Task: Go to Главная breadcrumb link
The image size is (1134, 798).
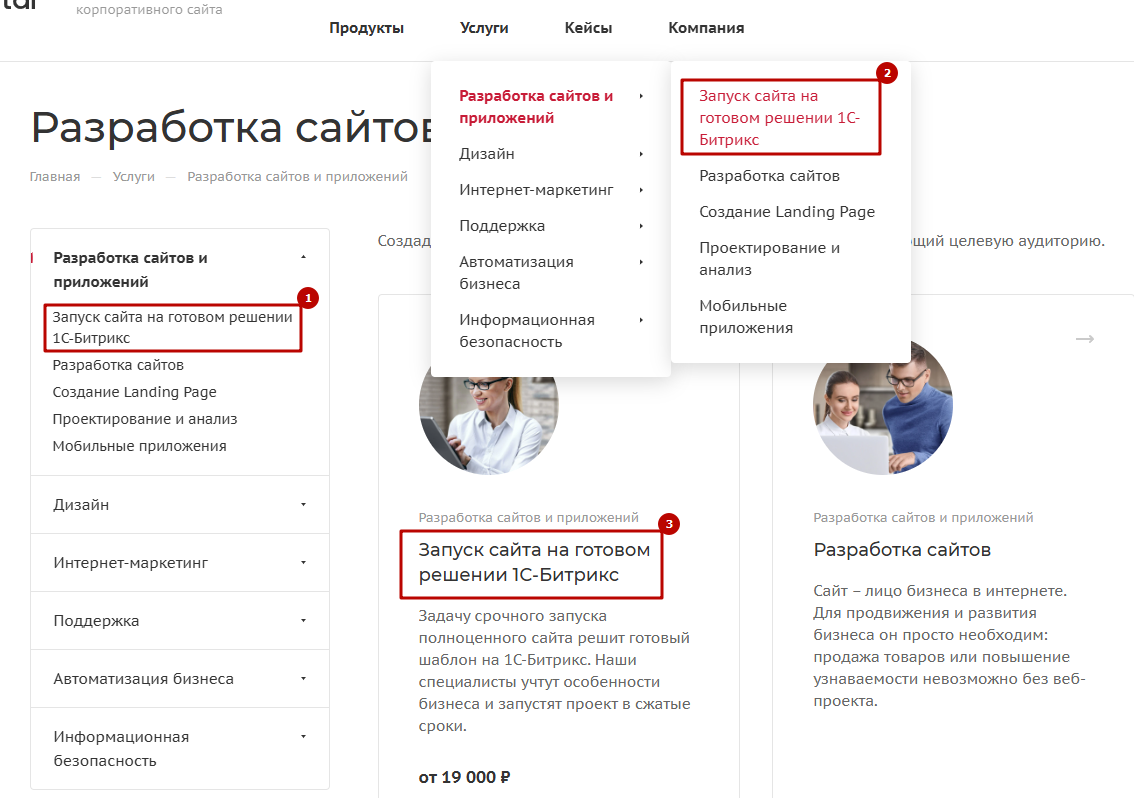Action: click(x=55, y=177)
